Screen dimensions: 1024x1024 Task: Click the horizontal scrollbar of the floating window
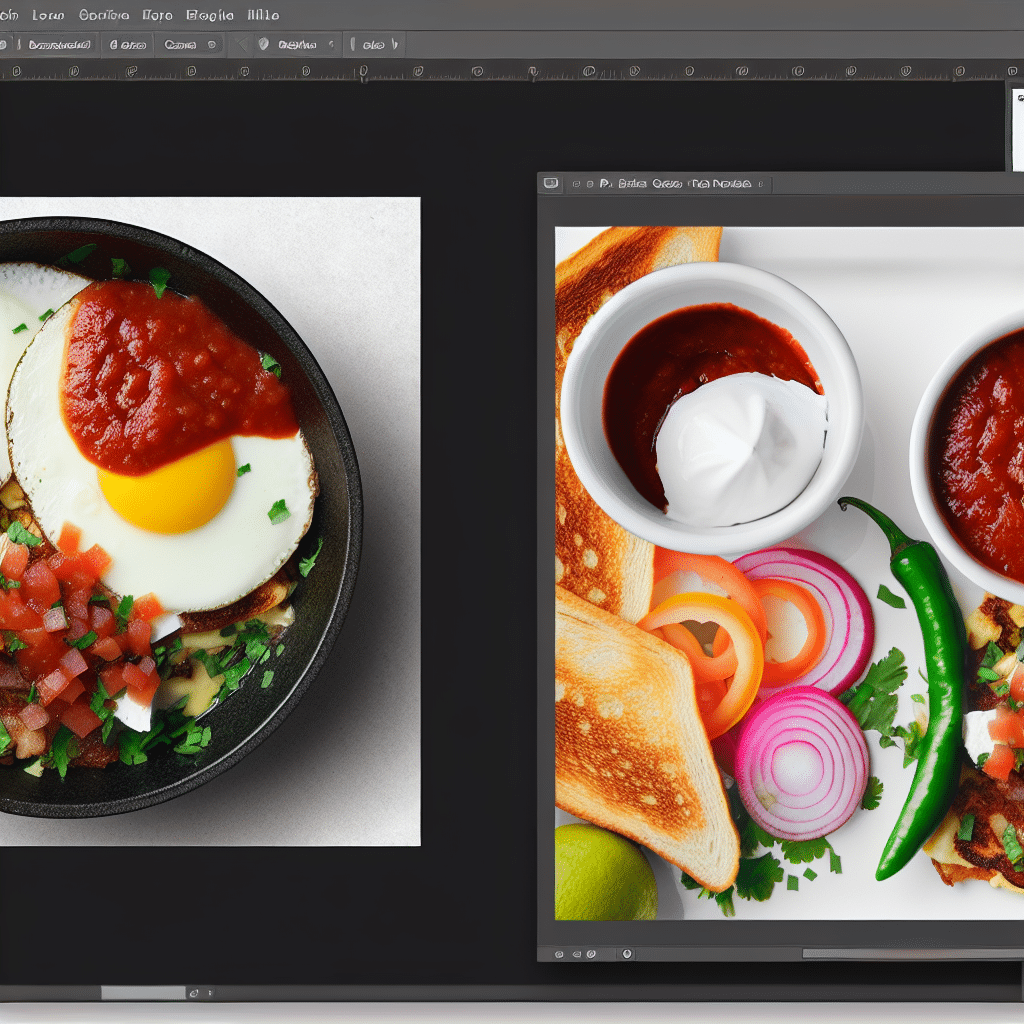tap(900, 954)
